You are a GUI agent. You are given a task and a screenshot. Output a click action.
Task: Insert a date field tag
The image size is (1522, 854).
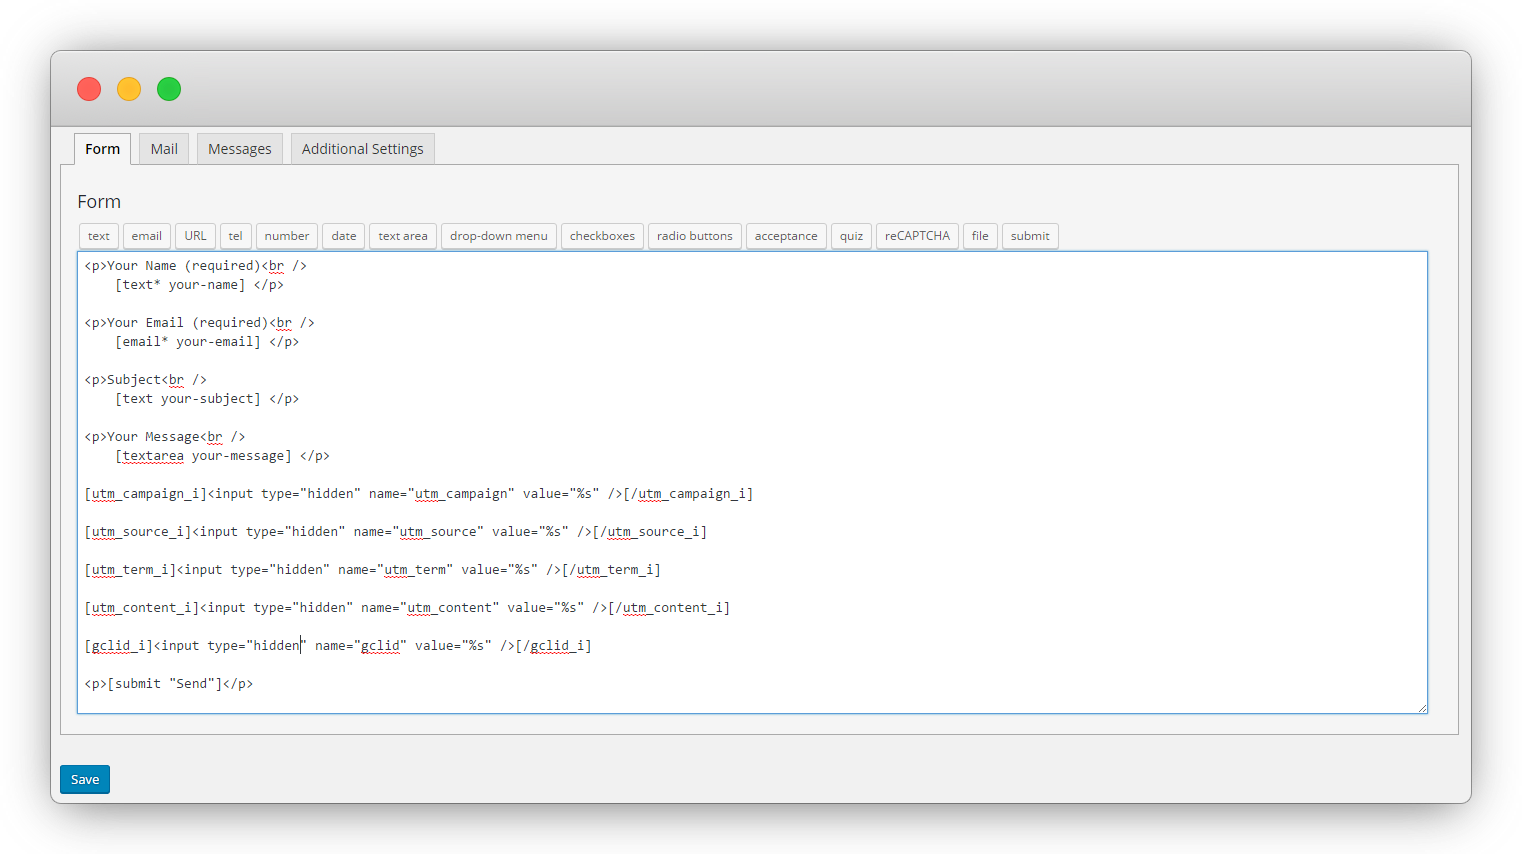click(344, 236)
